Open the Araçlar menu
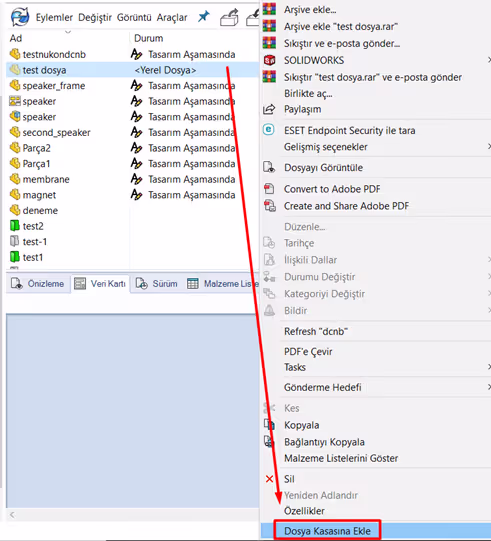 (172, 17)
